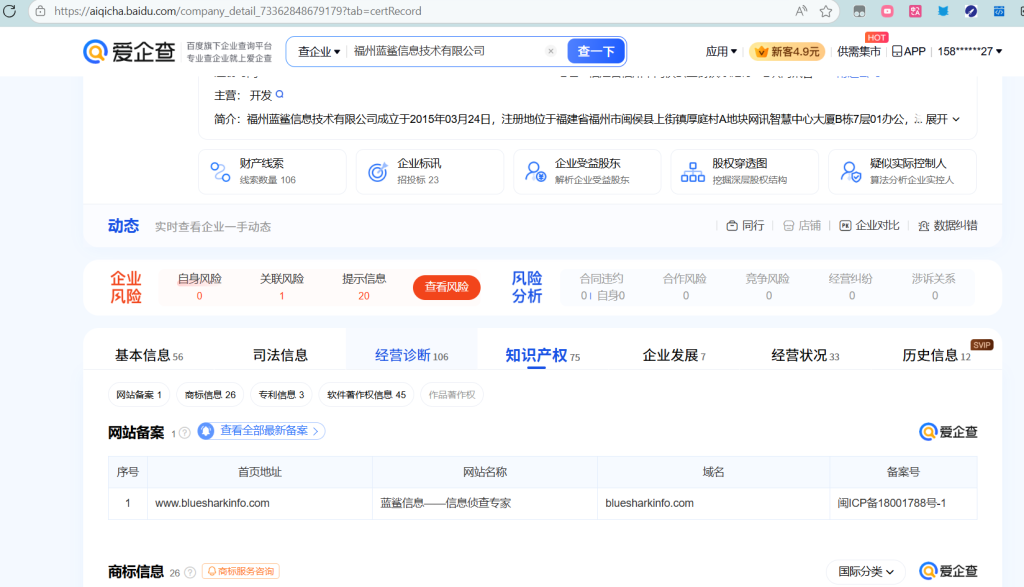Viewport: 1024px width, 587px height.
Task: Switch to 经营状况 tab
Action: (804, 355)
